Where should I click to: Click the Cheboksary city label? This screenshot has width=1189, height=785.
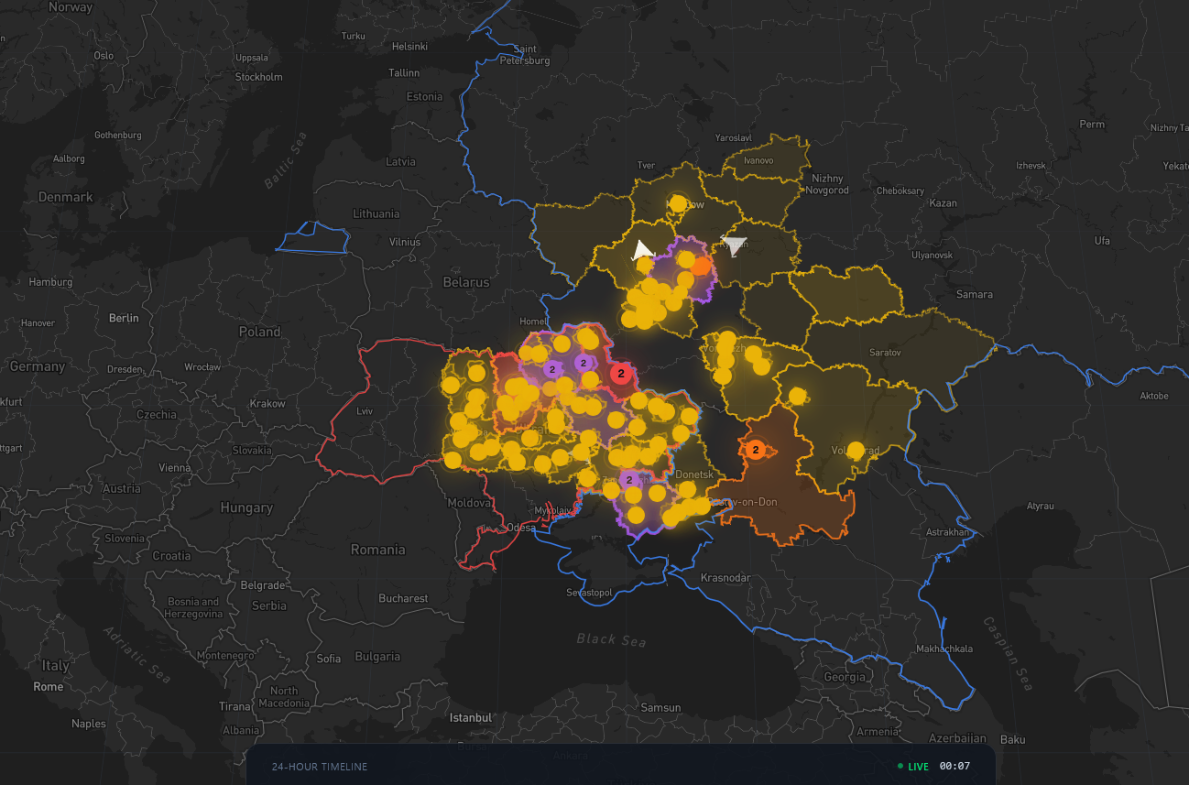pyautogui.click(x=900, y=191)
